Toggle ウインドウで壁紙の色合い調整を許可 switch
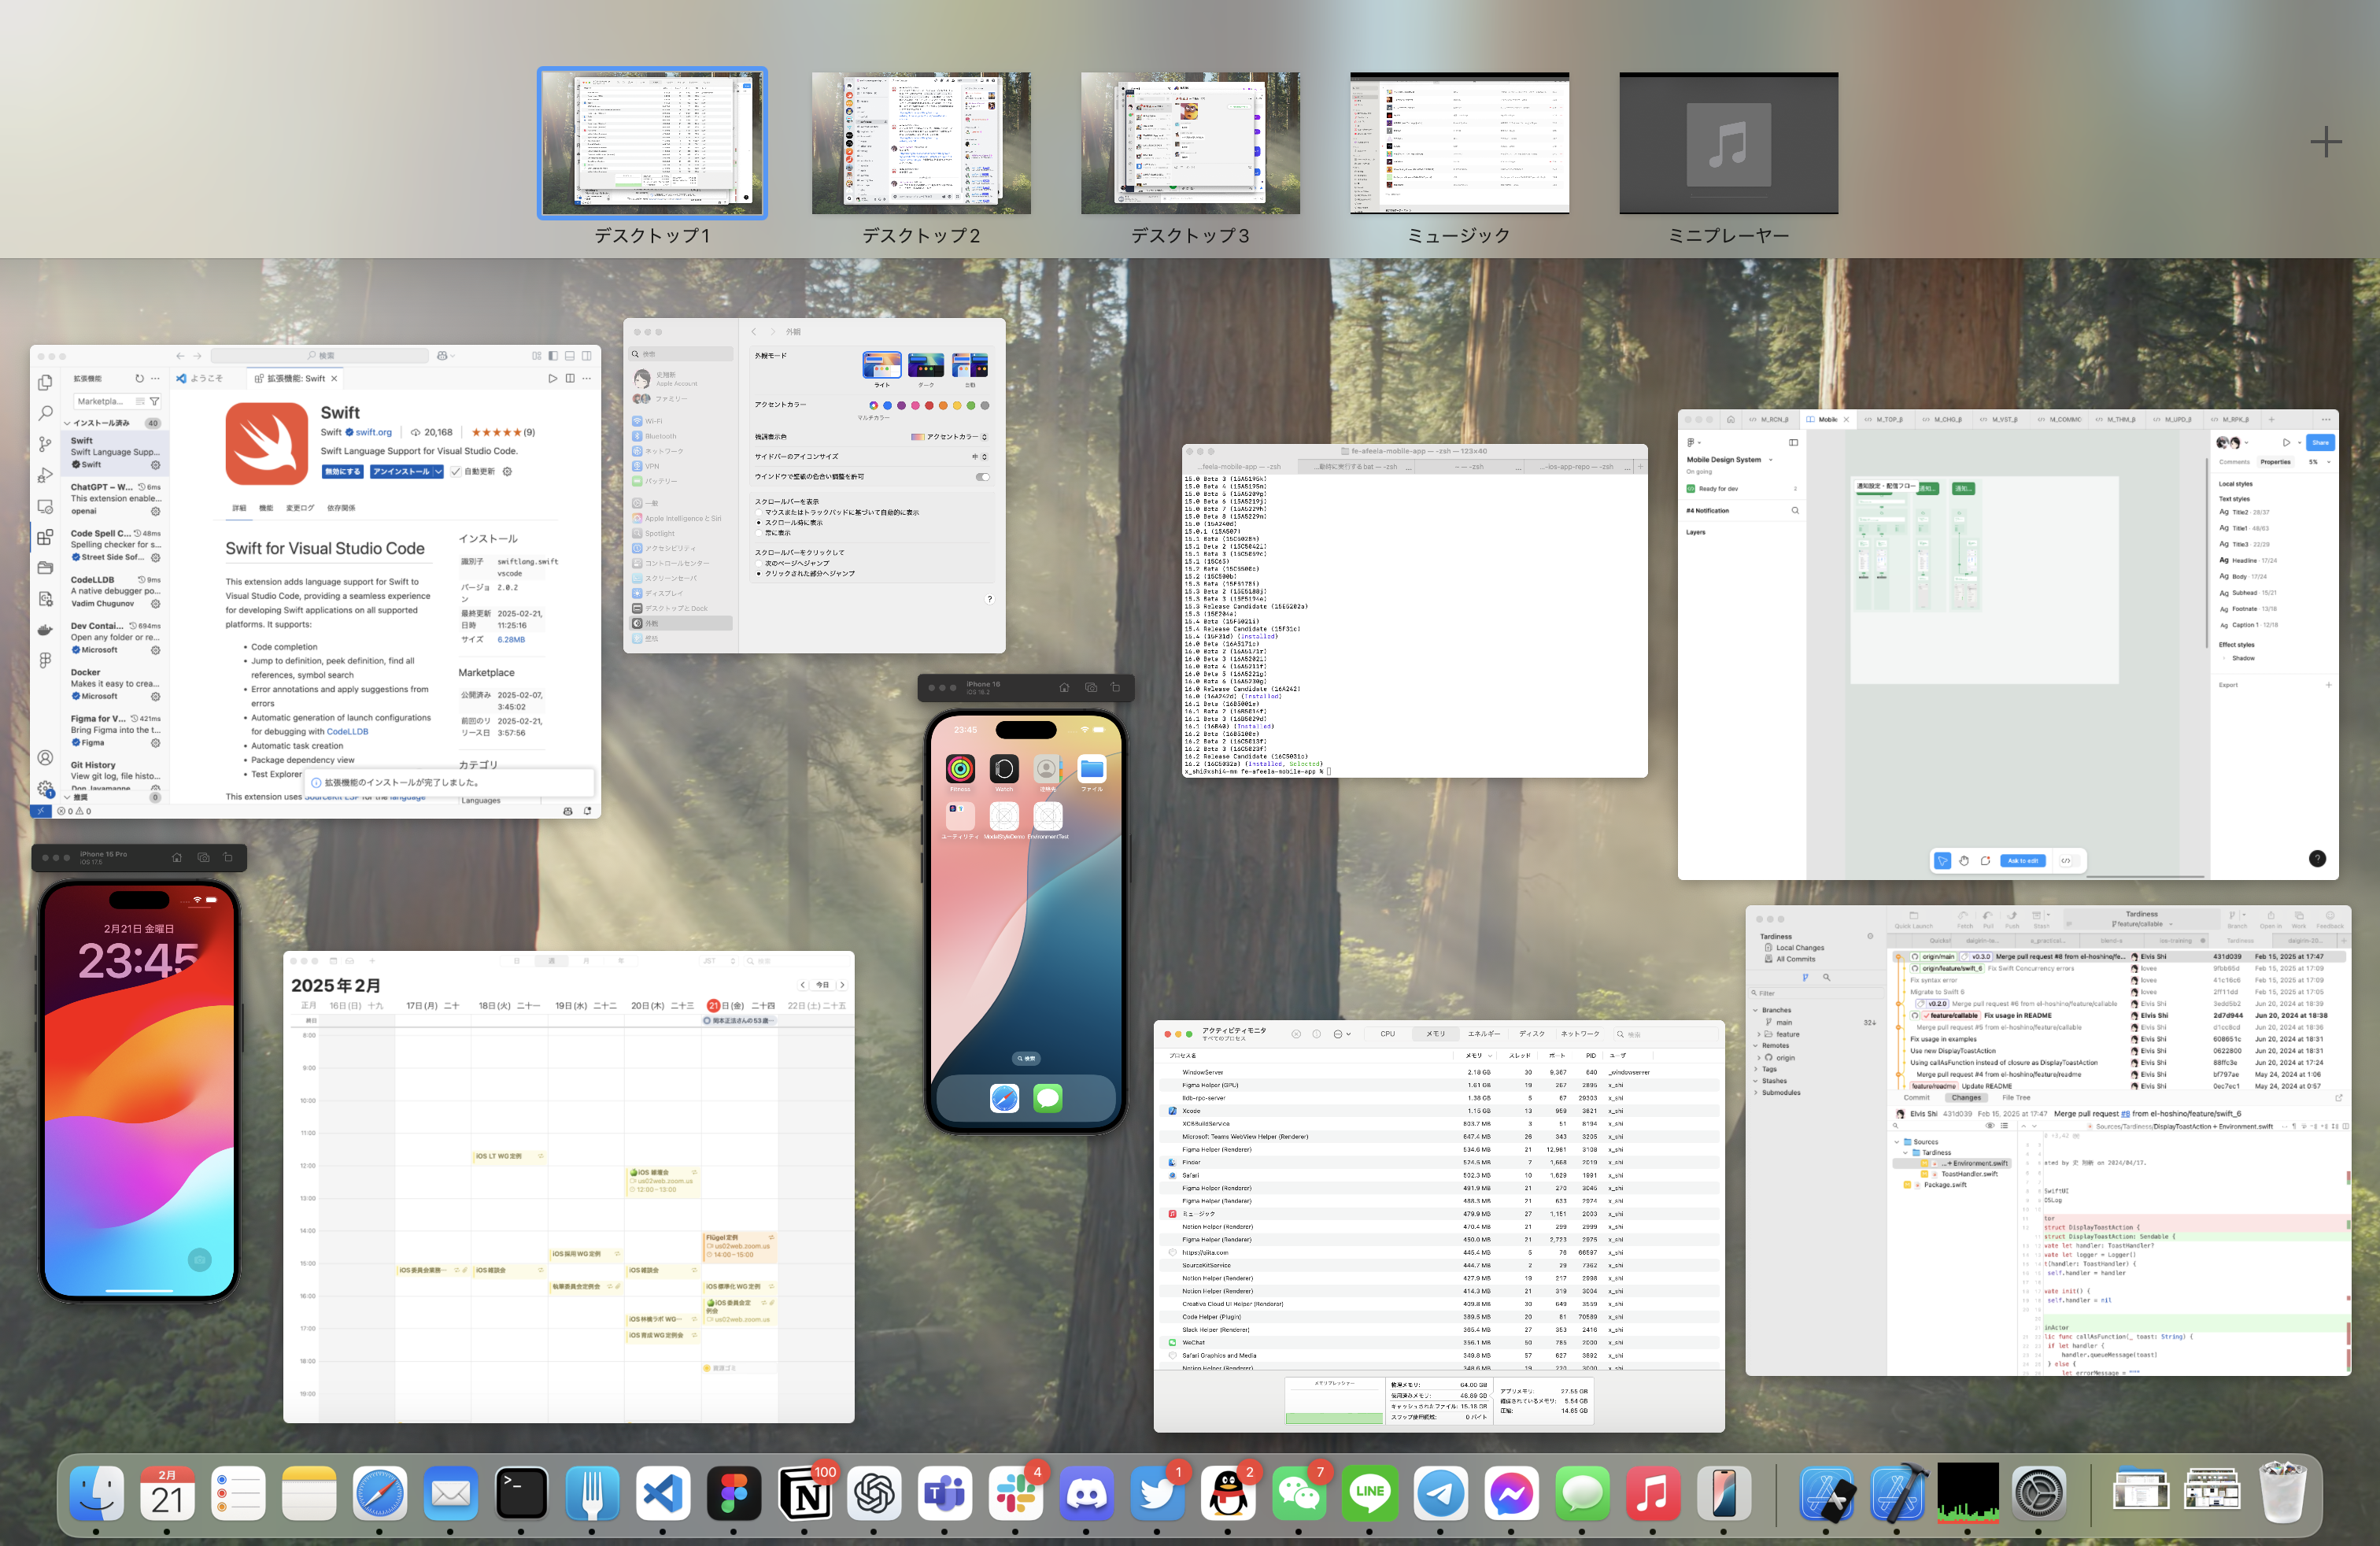 click(x=983, y=478)
